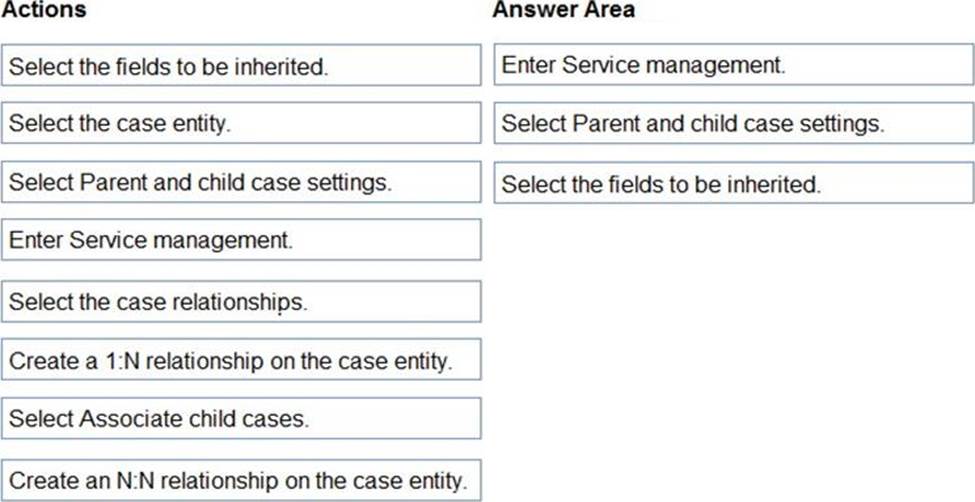Click 'Select the fields to be inherited' in Actions list
The height and width of the screenshot is (502, 975).
pyautogui.click(x=241, y=67)
